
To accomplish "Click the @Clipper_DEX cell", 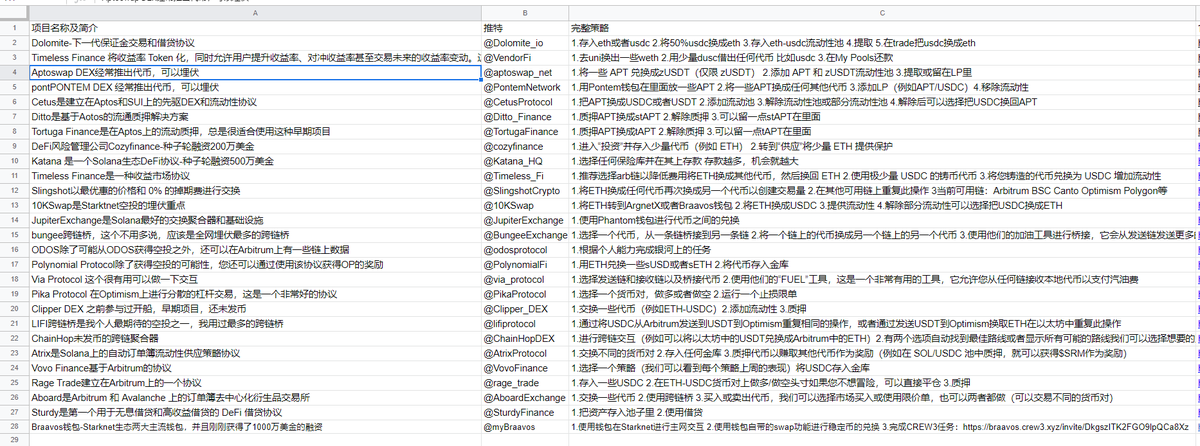I will [524, 308].
